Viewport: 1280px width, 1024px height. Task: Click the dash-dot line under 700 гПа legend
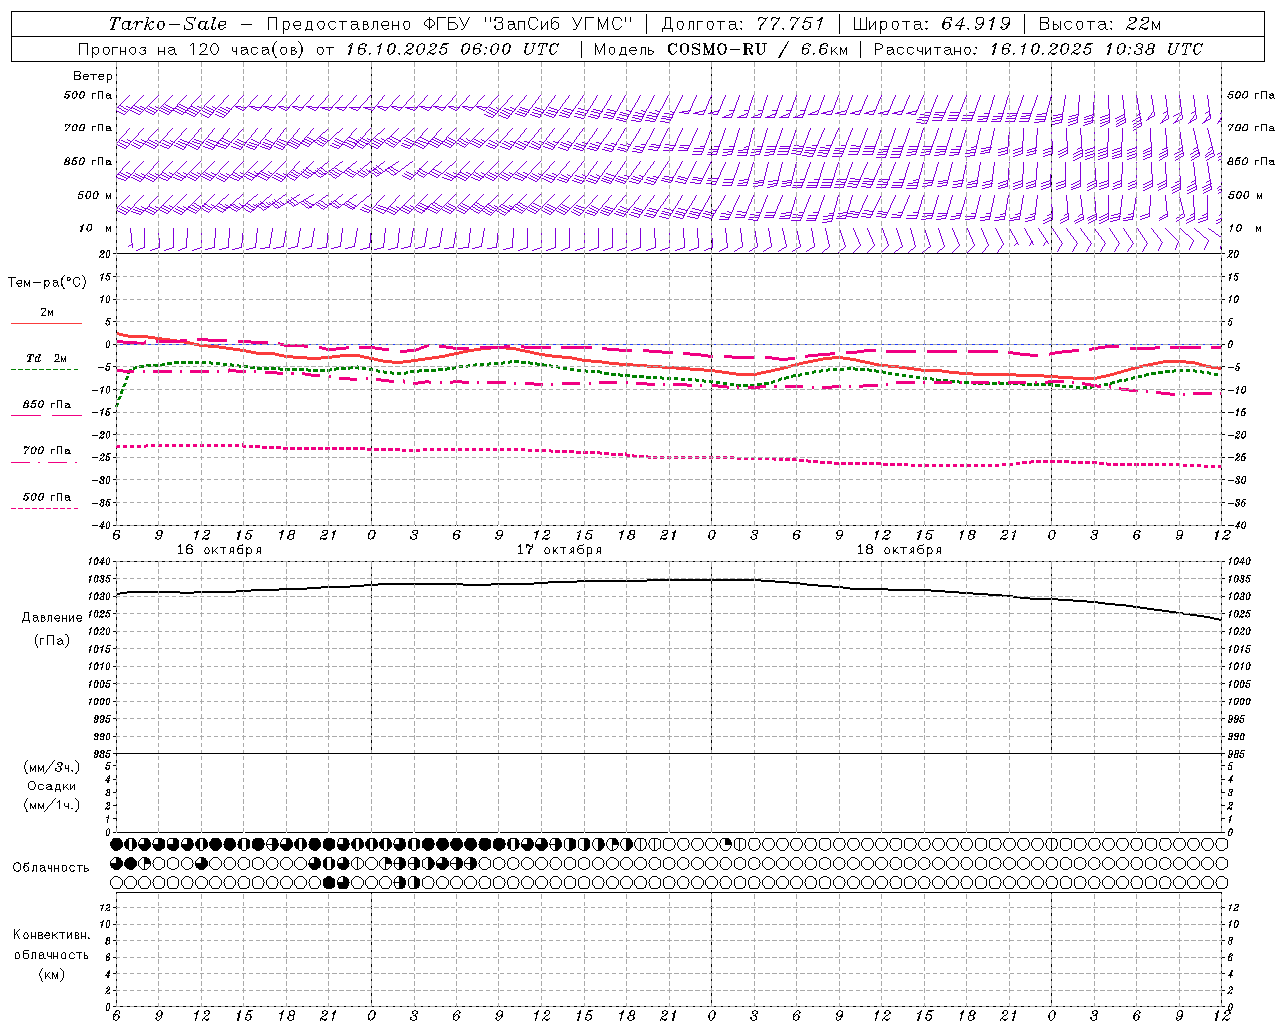(x=44, y=462)
